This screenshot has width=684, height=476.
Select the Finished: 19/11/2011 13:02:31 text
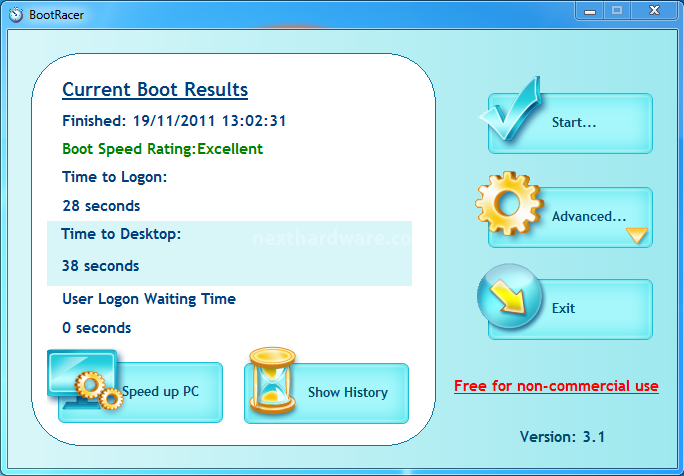[x=174, y=120]
